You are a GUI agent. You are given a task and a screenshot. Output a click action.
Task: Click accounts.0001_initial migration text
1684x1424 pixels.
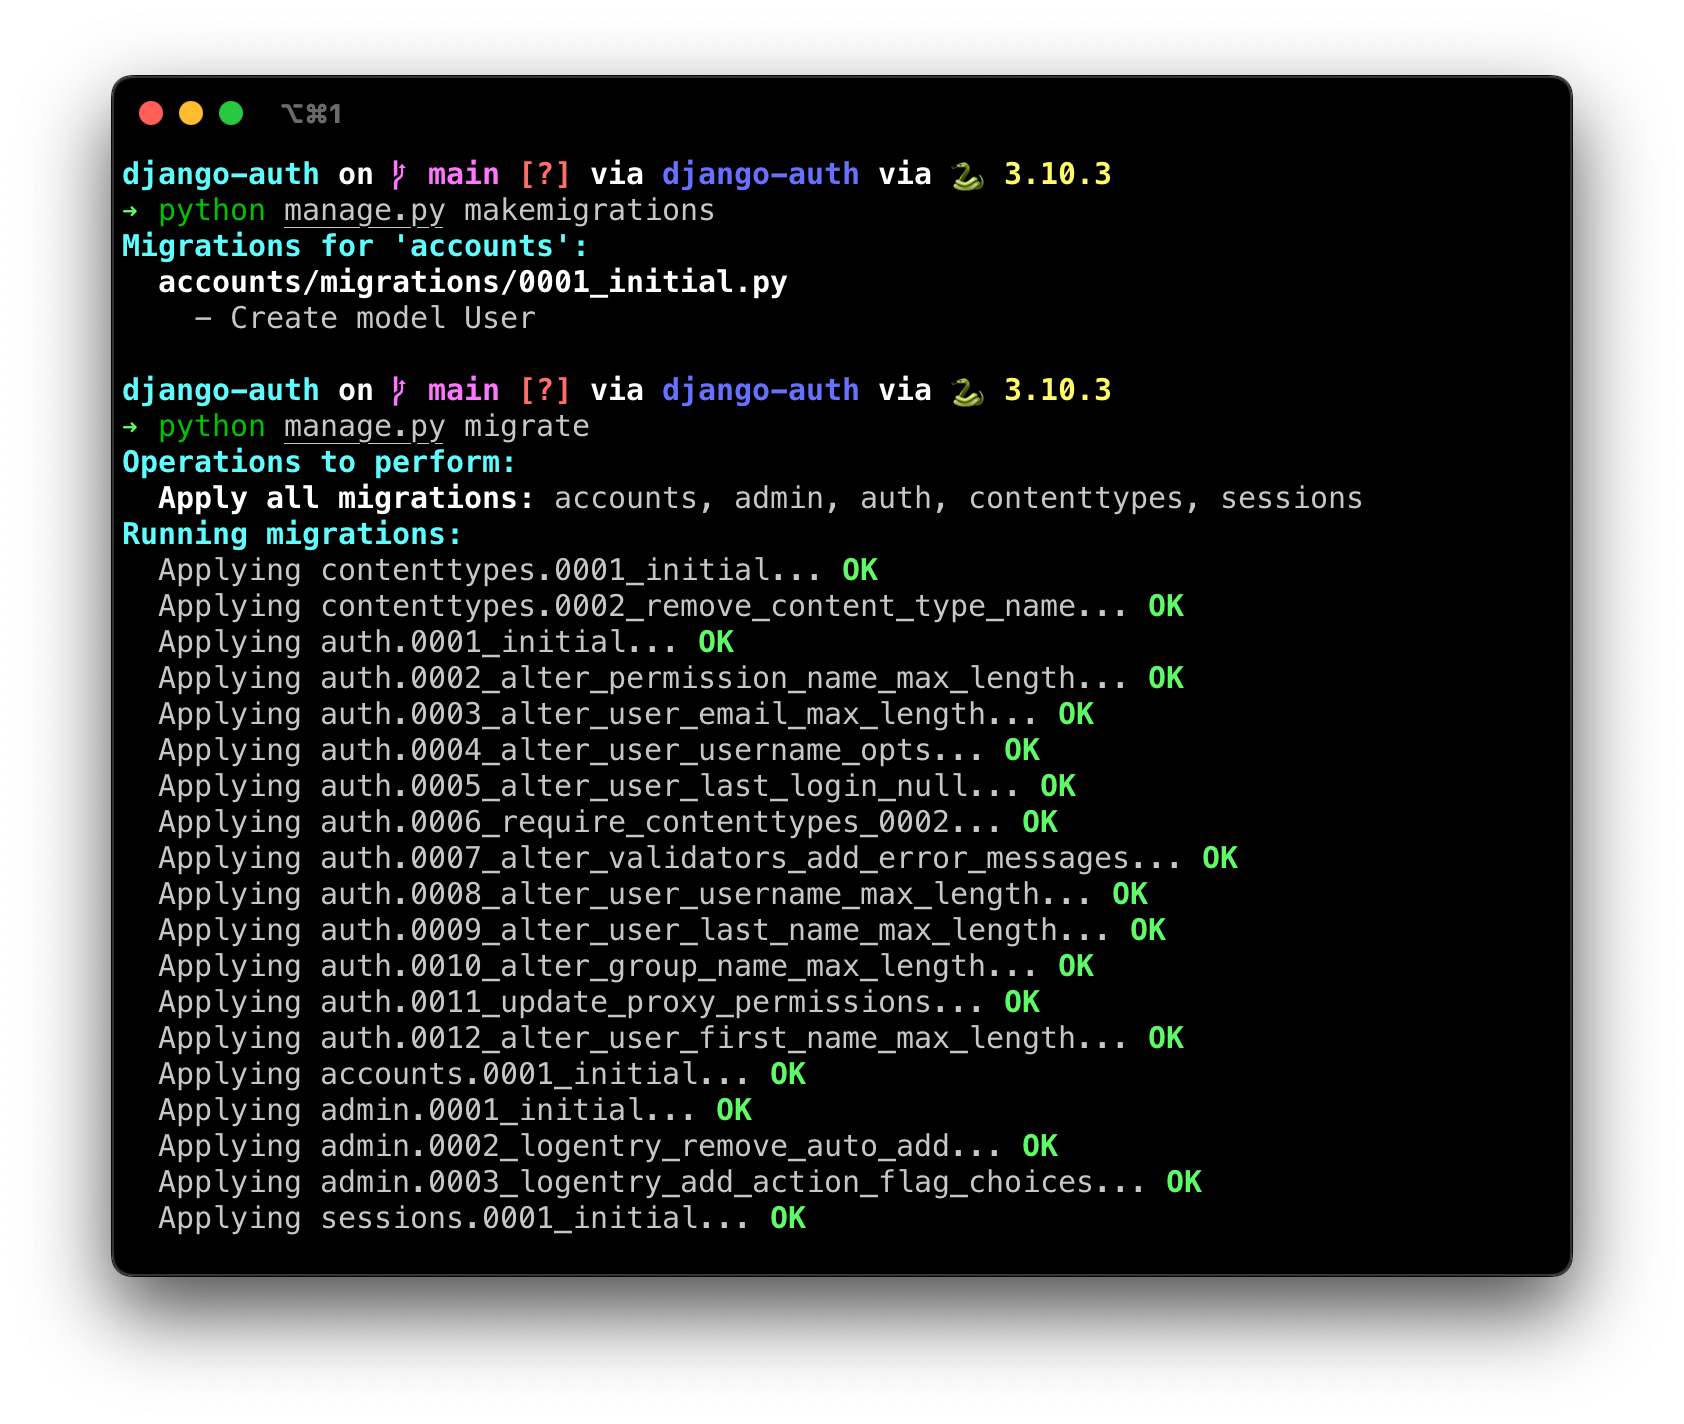pyautogui.click(x=535, y=1075)
